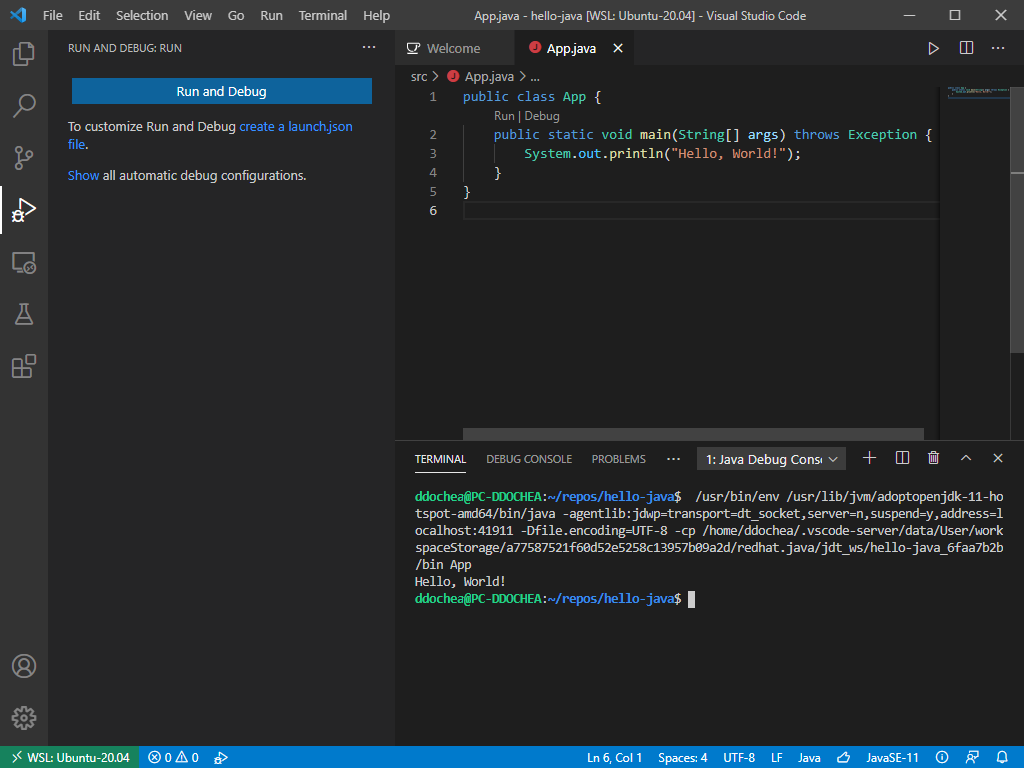Open editor More Actions ellipsis
This screenshot has width=1024, height=768.
click(998, 48)
